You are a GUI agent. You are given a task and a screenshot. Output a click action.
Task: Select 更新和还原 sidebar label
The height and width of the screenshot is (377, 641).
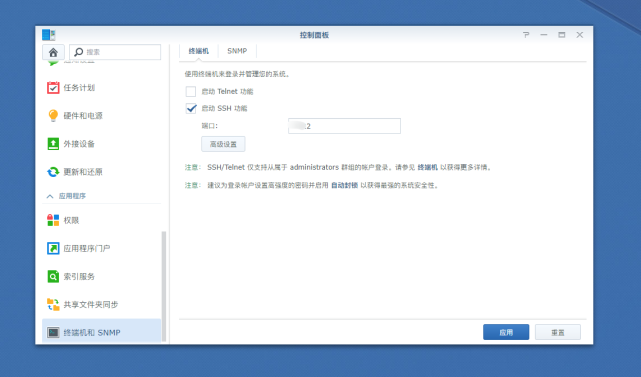[x=83, y=172]
